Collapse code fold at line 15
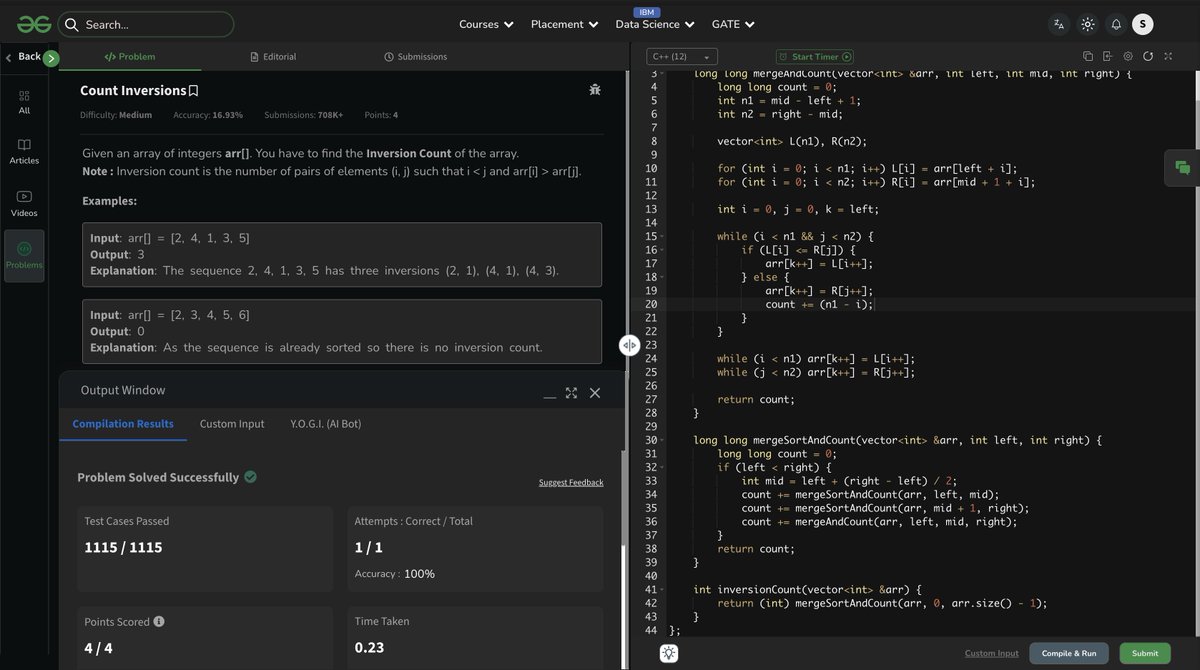 664,237
